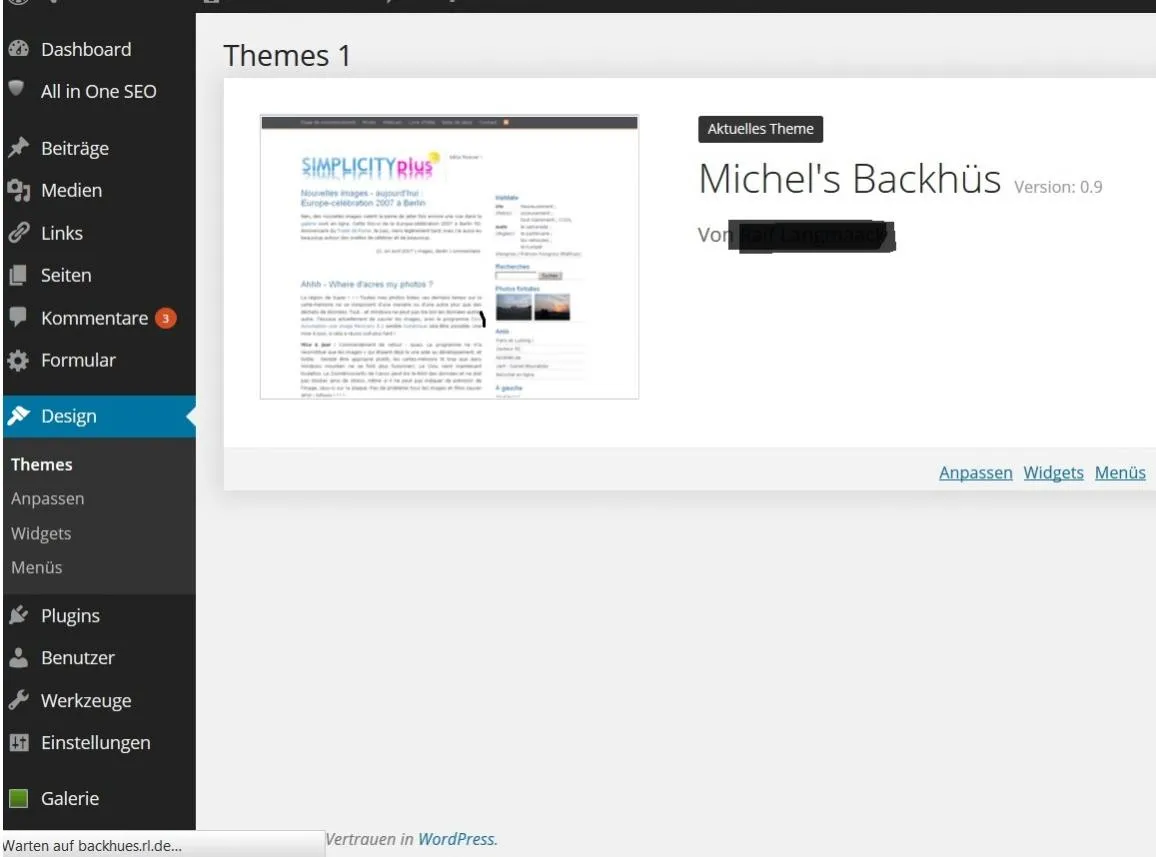Open Anpassen submenu entry in sidebar
1156x857 pixels.
[x=47, y=499]
